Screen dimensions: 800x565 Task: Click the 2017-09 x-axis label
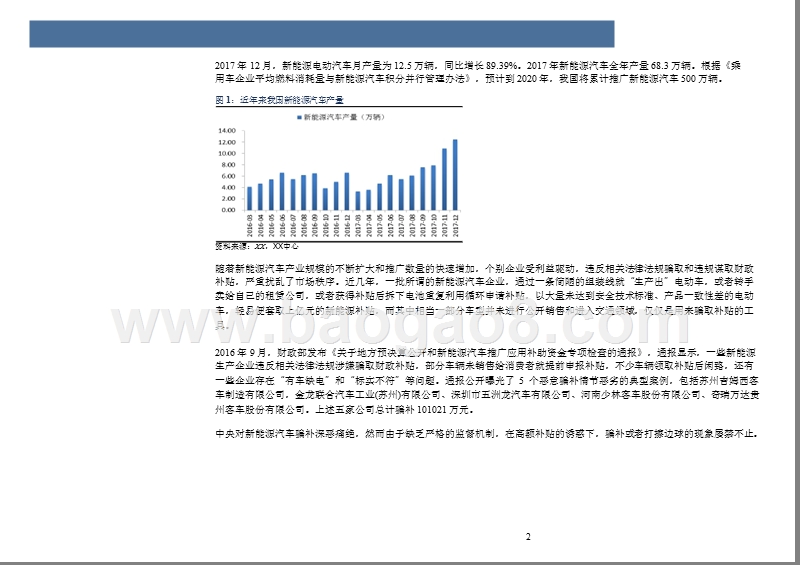(423, 226)
